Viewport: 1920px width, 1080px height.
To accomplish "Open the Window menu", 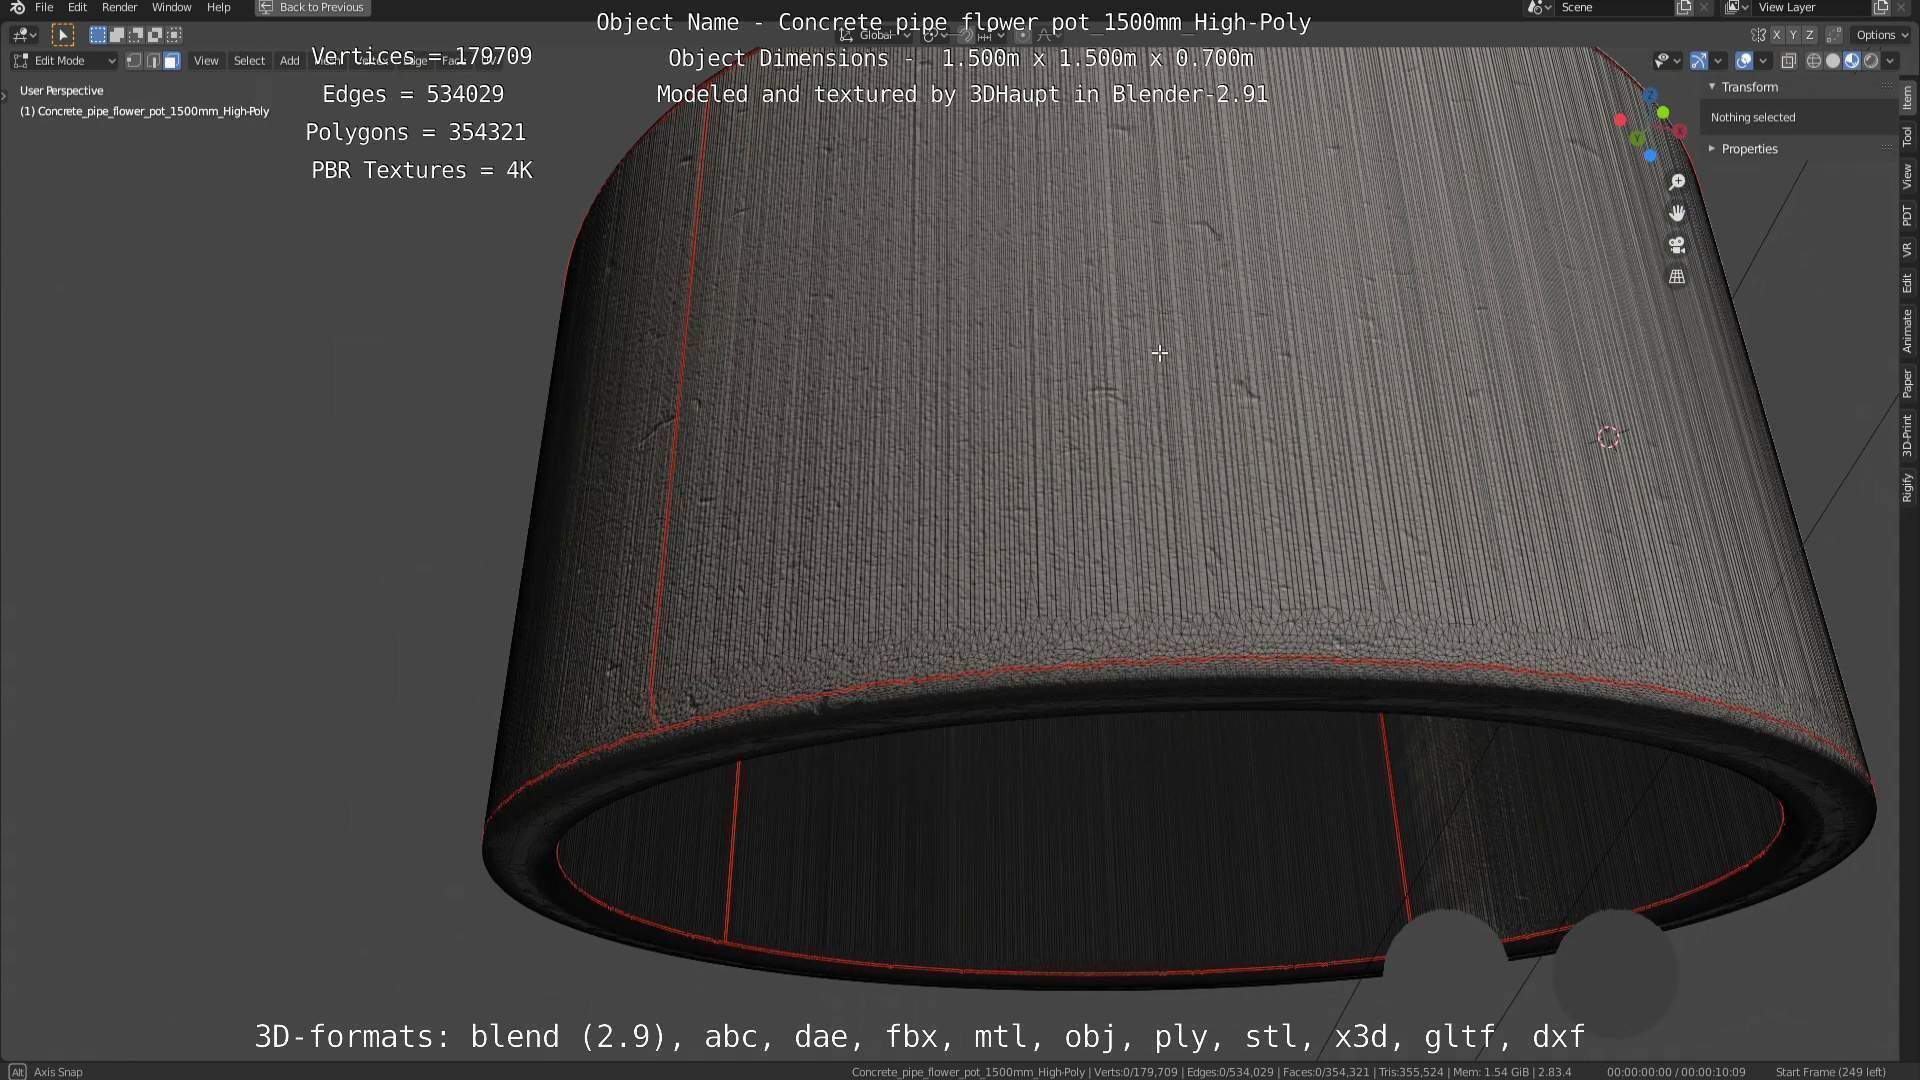I will pyautogui.click(x=171, y=7).
